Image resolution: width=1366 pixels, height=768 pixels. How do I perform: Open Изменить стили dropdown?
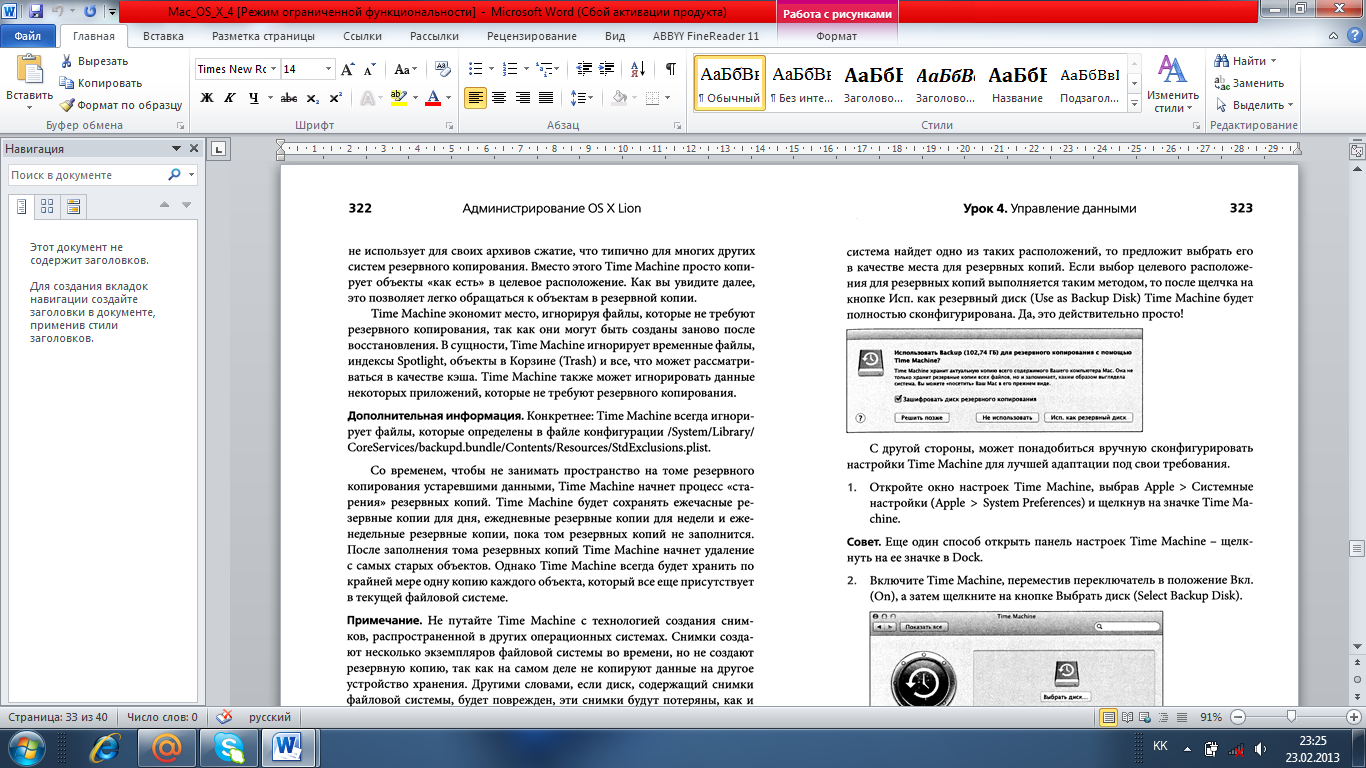coord(1173,84)
